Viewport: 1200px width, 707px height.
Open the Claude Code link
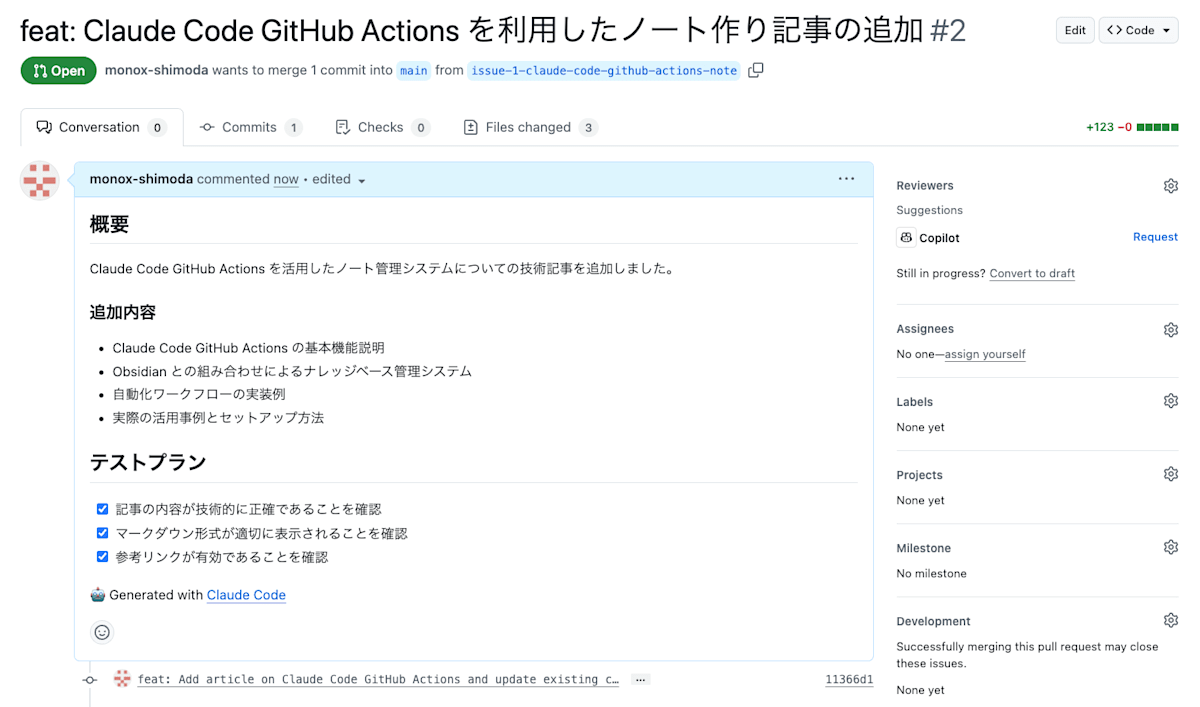click(x=246, y=595)
